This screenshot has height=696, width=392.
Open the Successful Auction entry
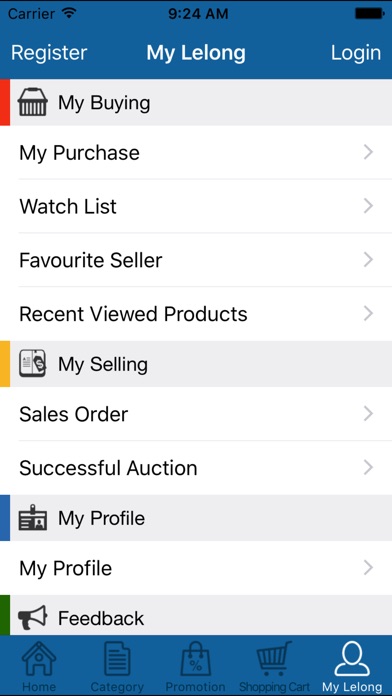[196, 468]
